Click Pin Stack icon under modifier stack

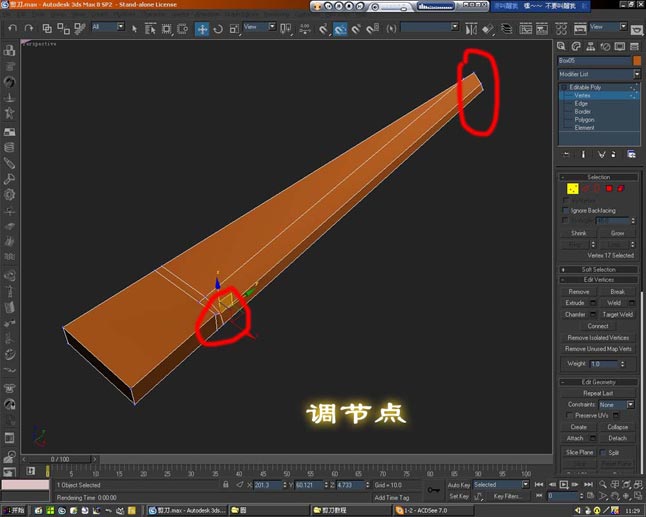point(566,154)
